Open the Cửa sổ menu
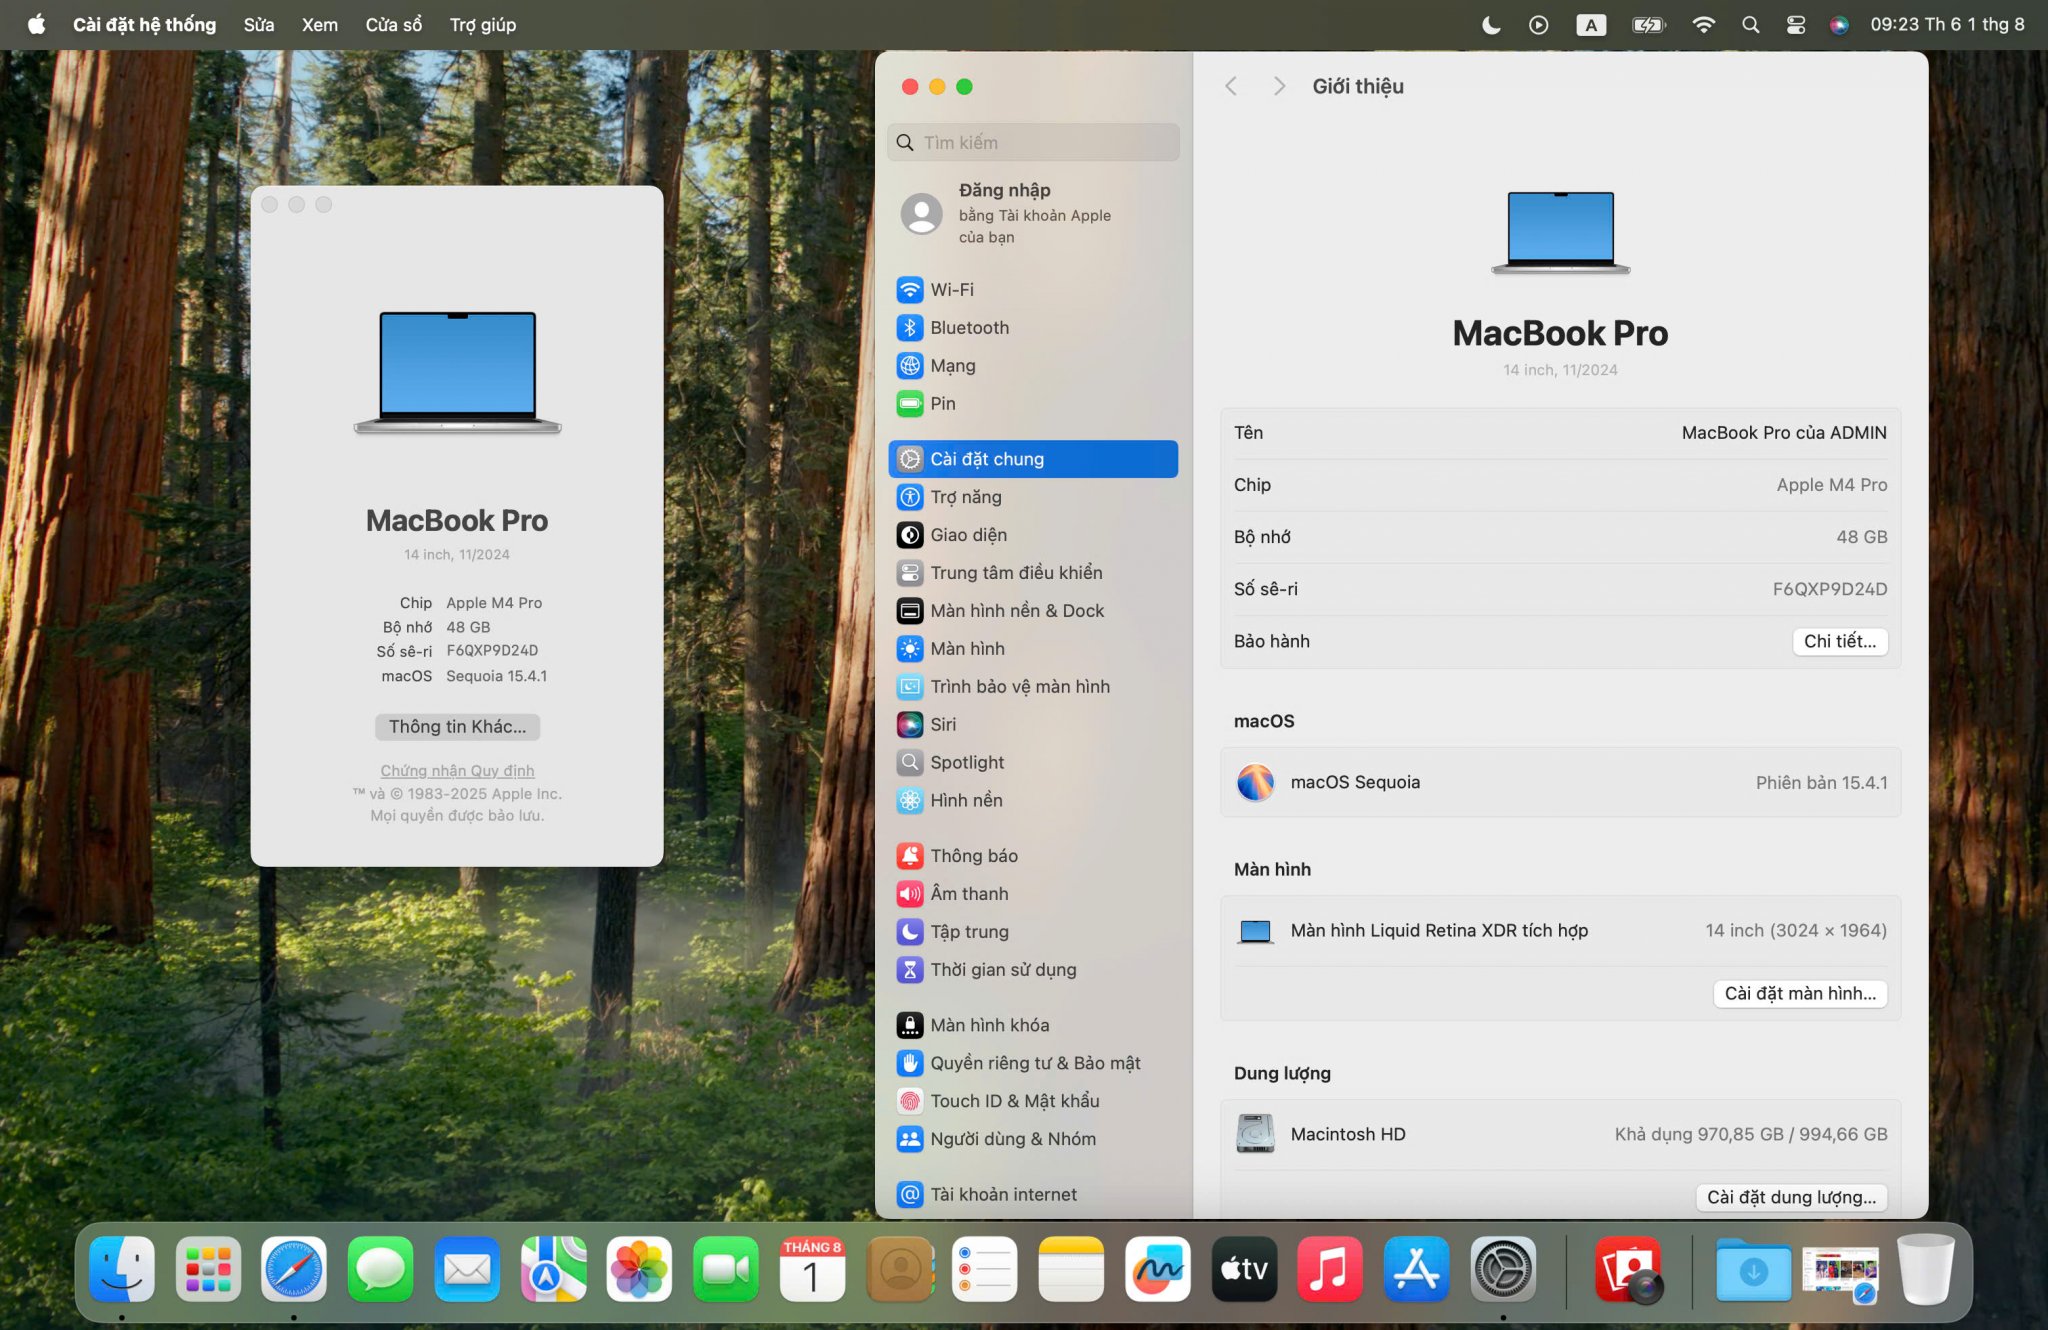This screenshot has width=2048, height=1330. [x=394, y=24]
